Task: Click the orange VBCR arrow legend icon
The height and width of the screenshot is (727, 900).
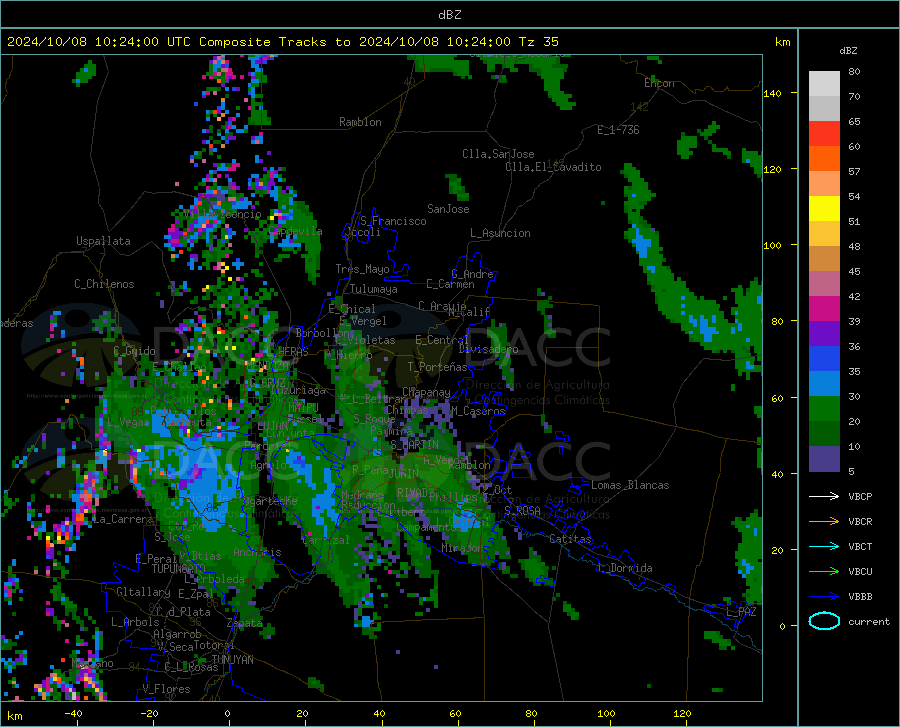Action: [824, 521]
